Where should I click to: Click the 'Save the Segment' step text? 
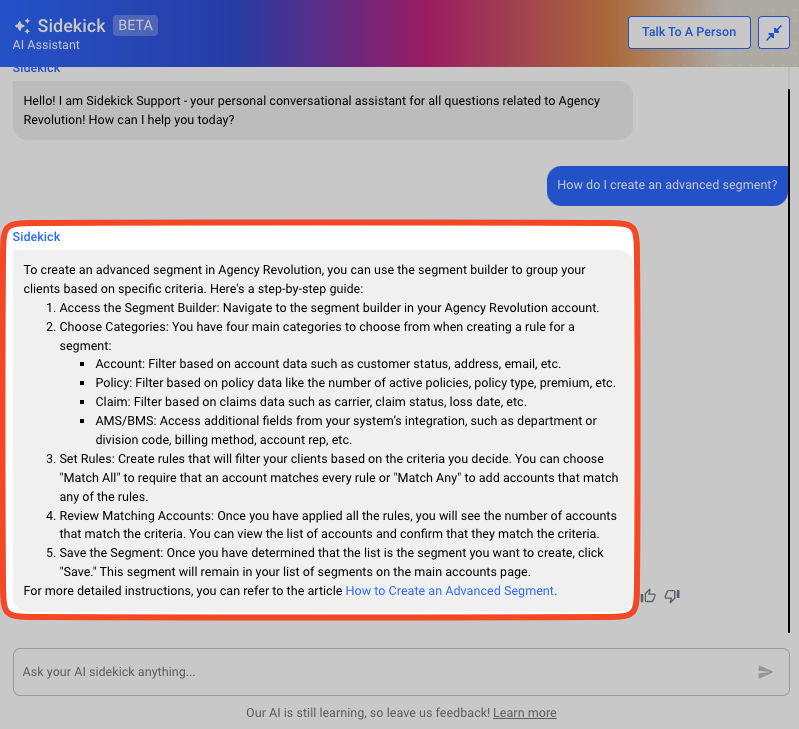[x=331, y=562]
